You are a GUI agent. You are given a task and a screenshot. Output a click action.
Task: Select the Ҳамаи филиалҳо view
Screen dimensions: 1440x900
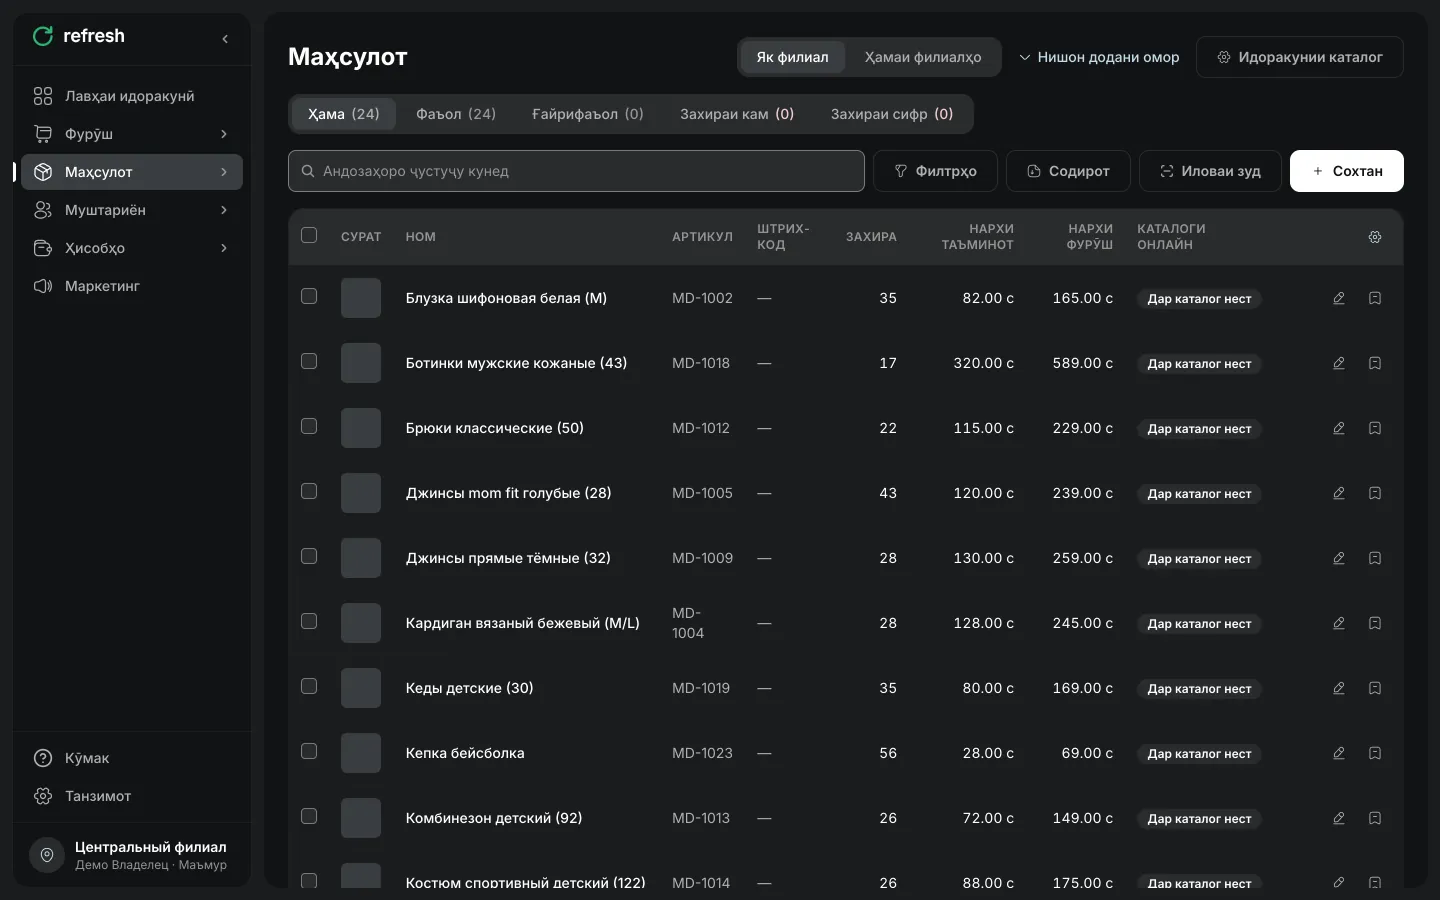(923, 57)
